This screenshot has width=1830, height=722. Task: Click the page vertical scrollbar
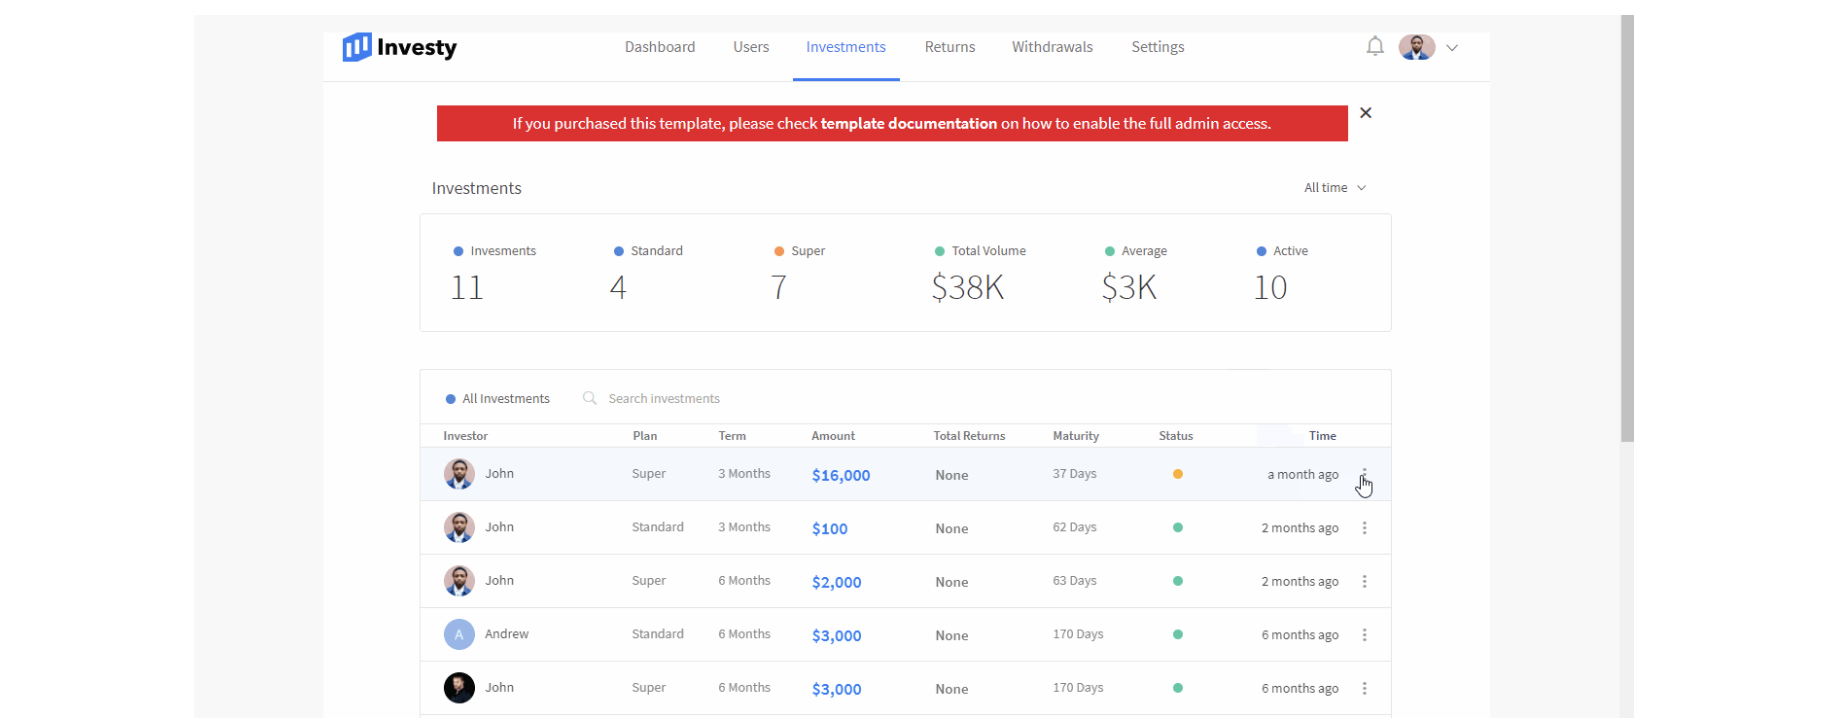point(1627,228)
